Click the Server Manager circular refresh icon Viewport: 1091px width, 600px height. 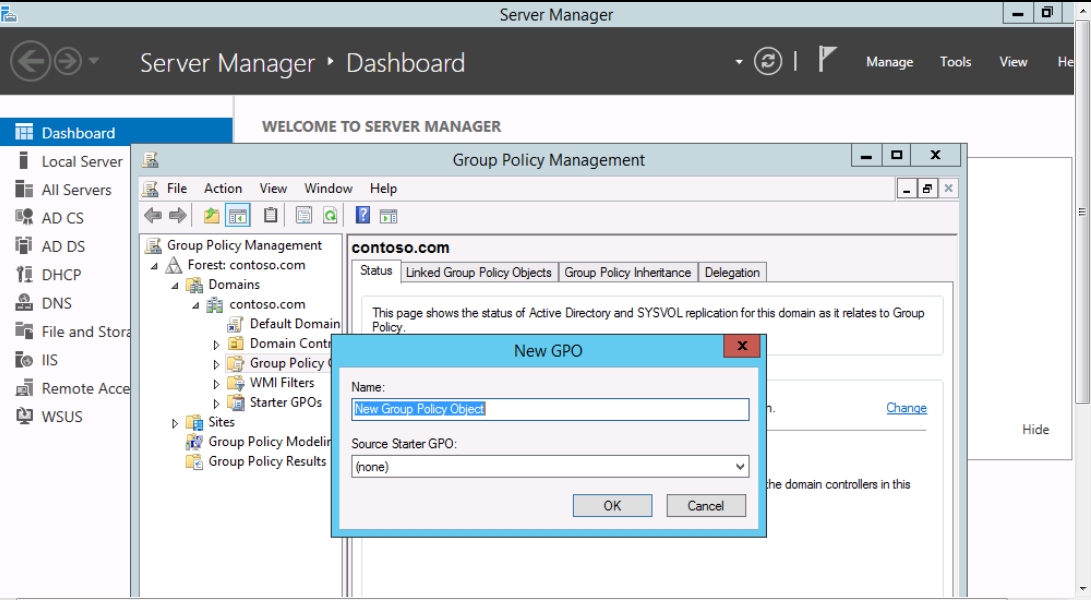point(768,61)
